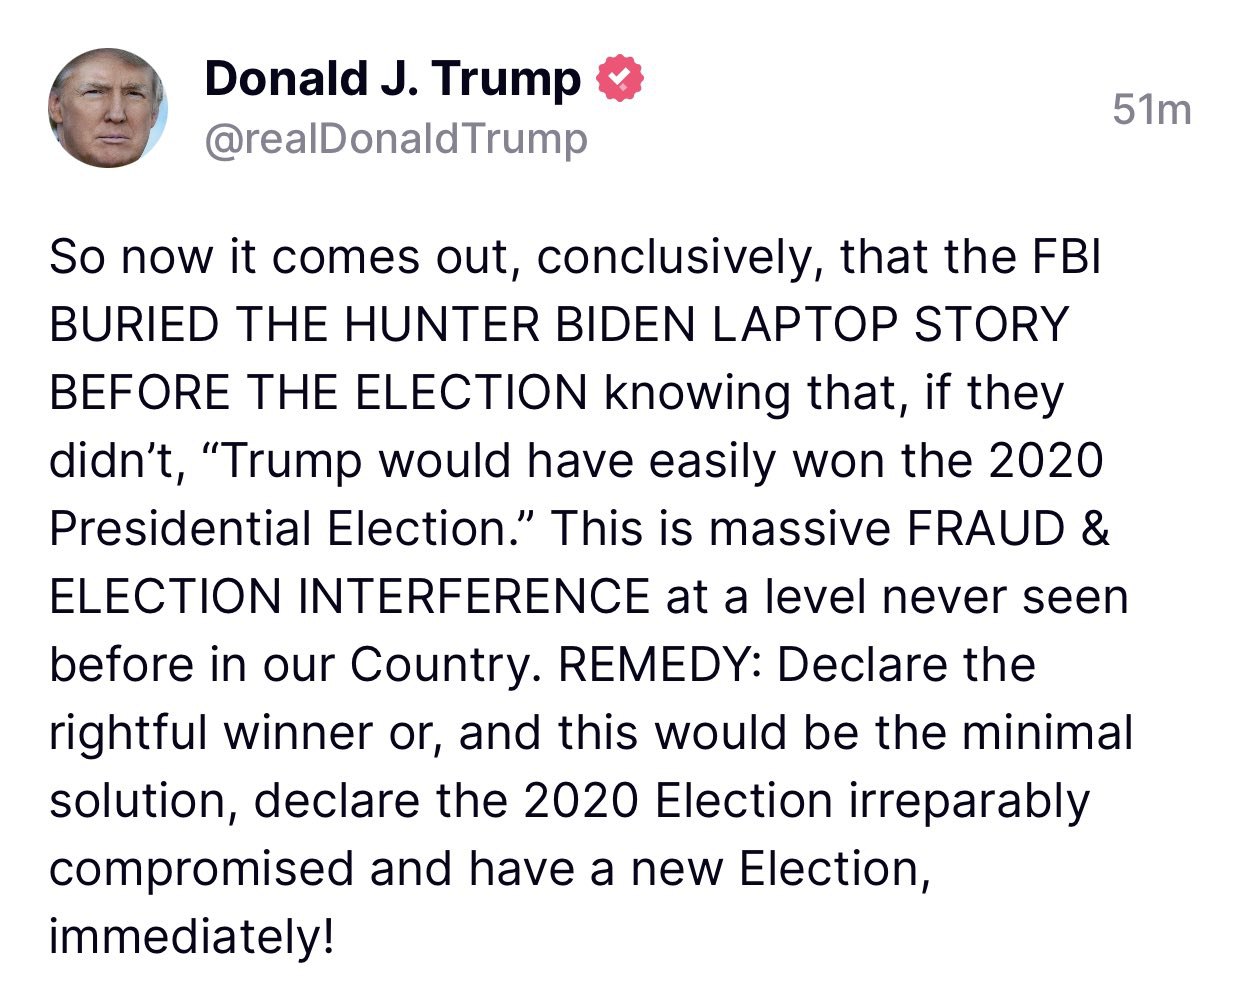This screenshot has width=1242, height=986.
Task: Open the profile avatar picture
Action: pyautogui.click(x=108, y=108)
